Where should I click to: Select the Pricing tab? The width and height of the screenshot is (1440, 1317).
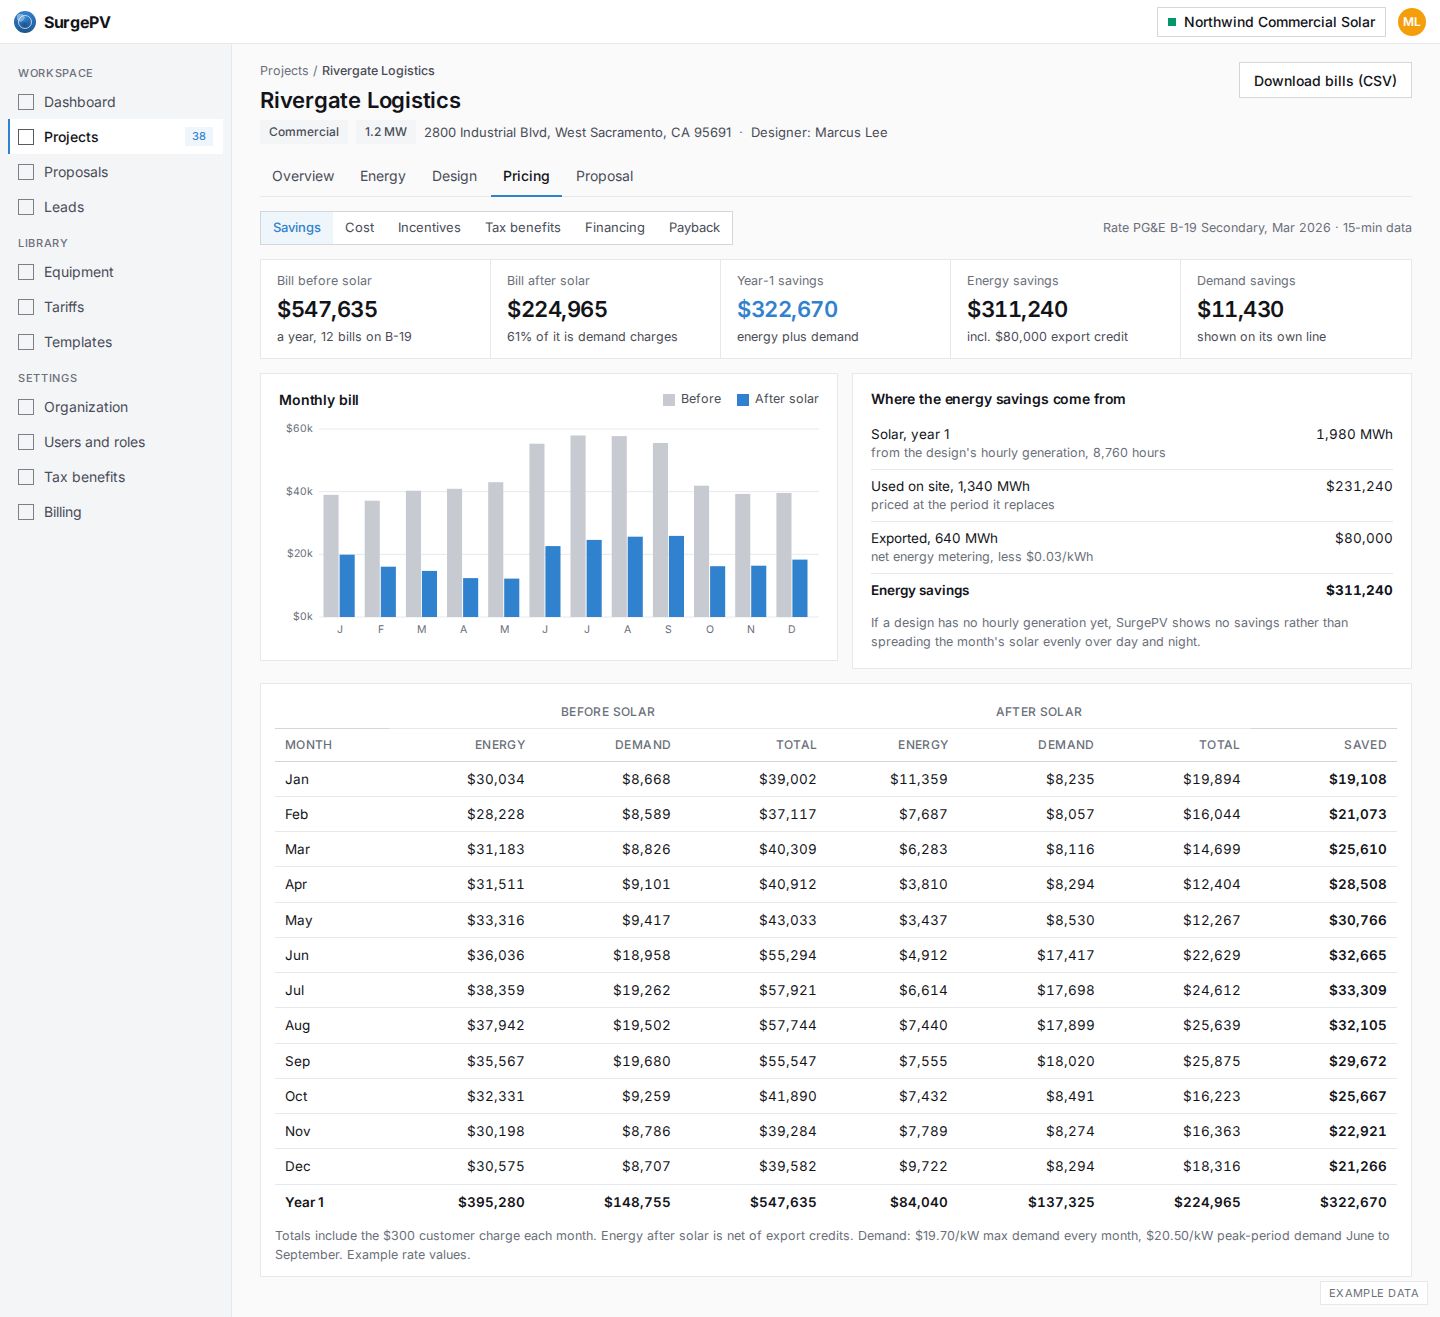click(526, 176)
